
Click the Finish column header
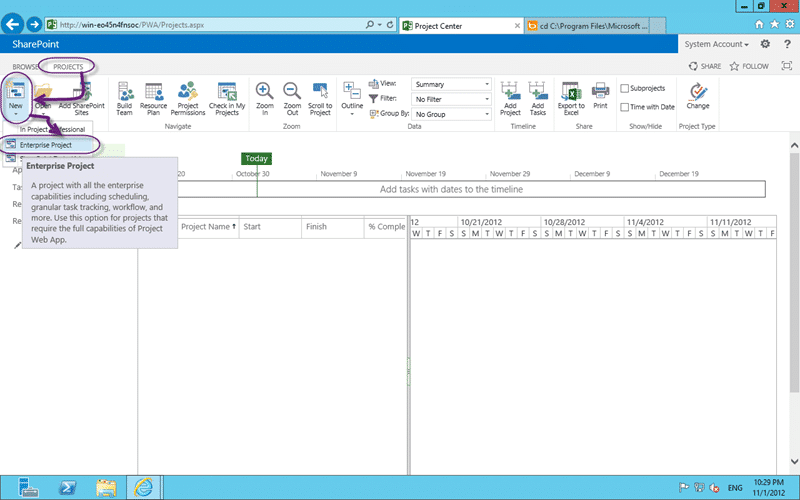click(332, 227)
